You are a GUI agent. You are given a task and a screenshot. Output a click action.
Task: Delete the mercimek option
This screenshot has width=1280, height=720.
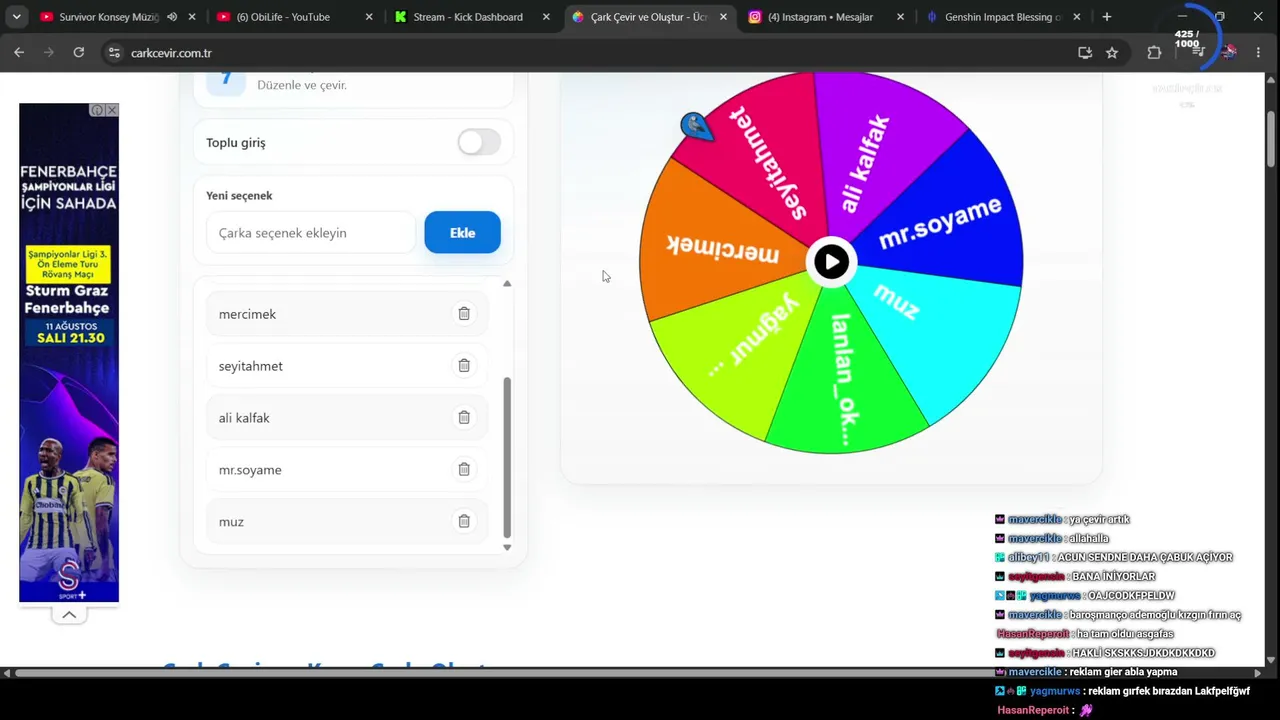coord(464,314)
